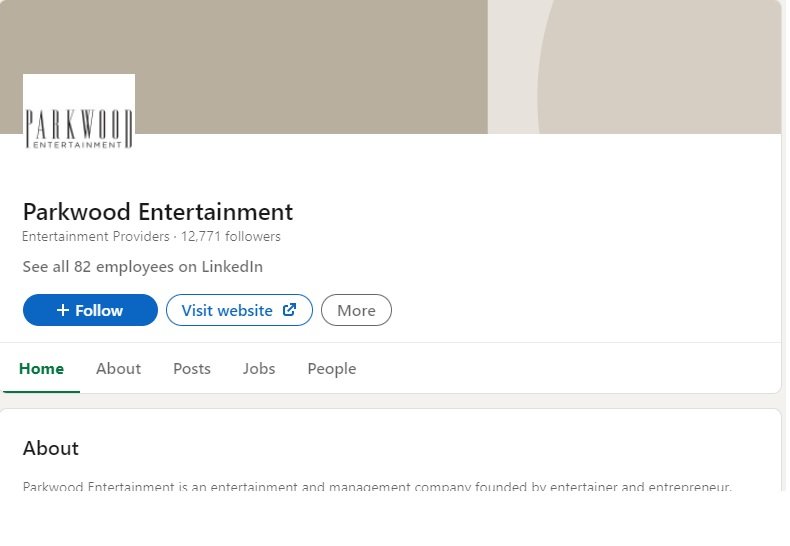View the People tab
This screenshot has width=790, height=546.
(x=332, y=369)
